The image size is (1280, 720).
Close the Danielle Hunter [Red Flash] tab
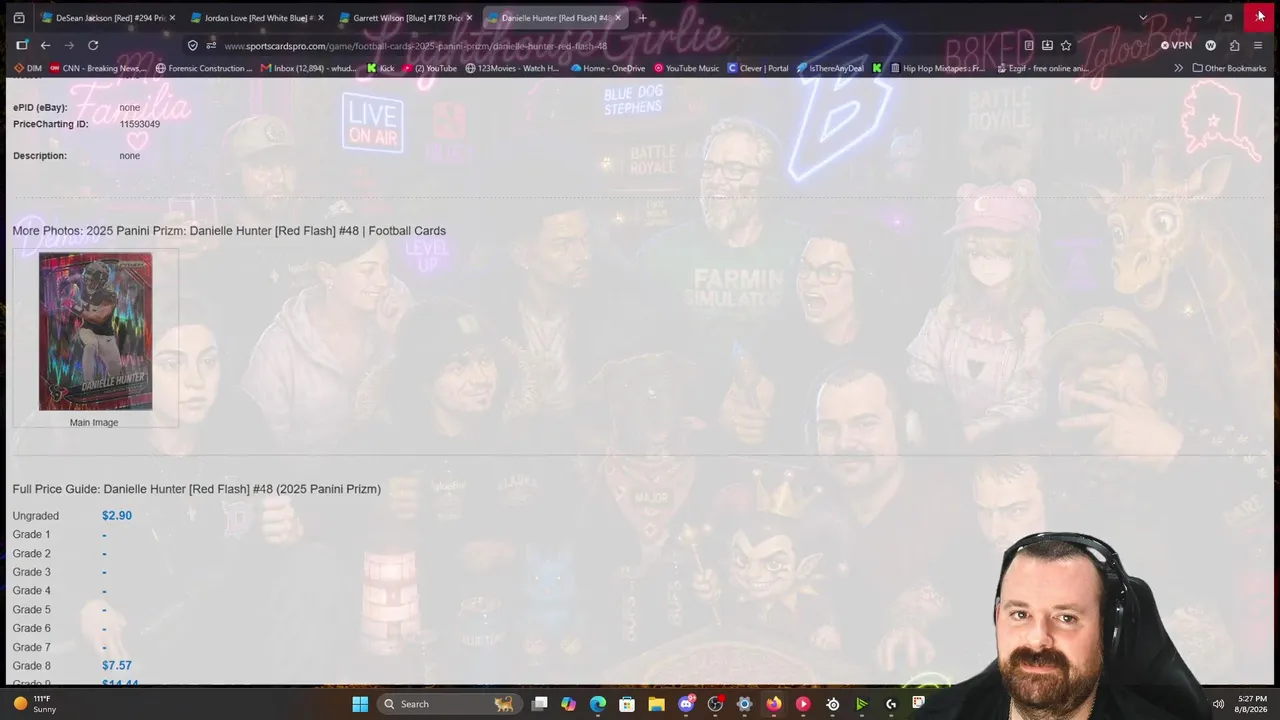pos(618,18)
